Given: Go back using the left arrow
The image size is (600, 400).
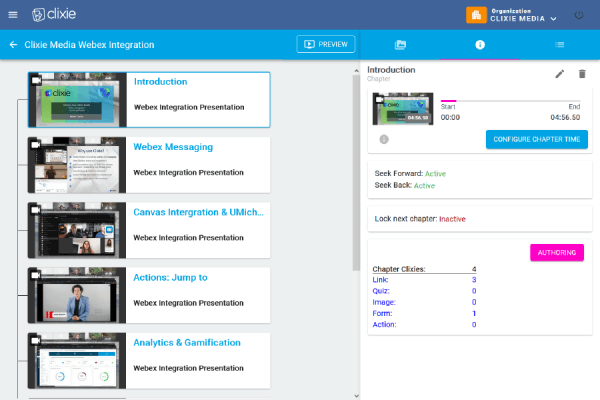Looking at the screenshot, I should point(13,45).
